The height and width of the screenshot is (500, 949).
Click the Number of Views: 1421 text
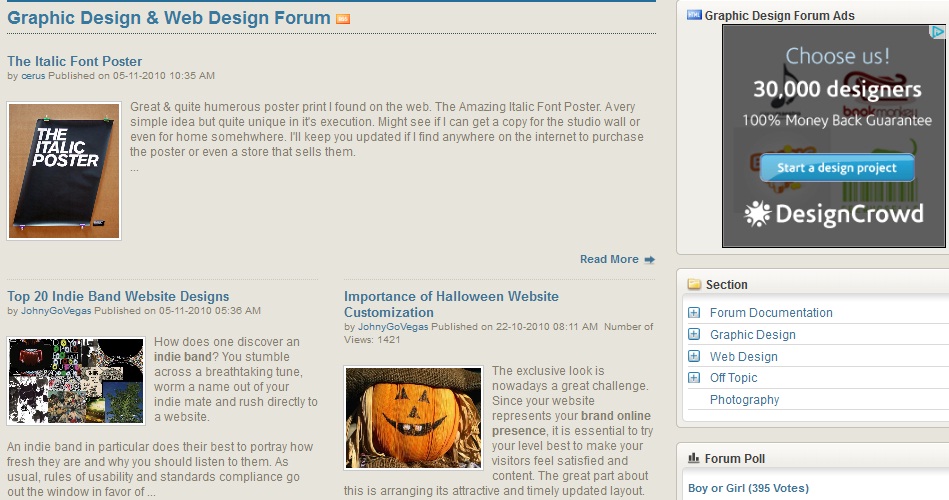pyautogui.click(x=498, y=333)
